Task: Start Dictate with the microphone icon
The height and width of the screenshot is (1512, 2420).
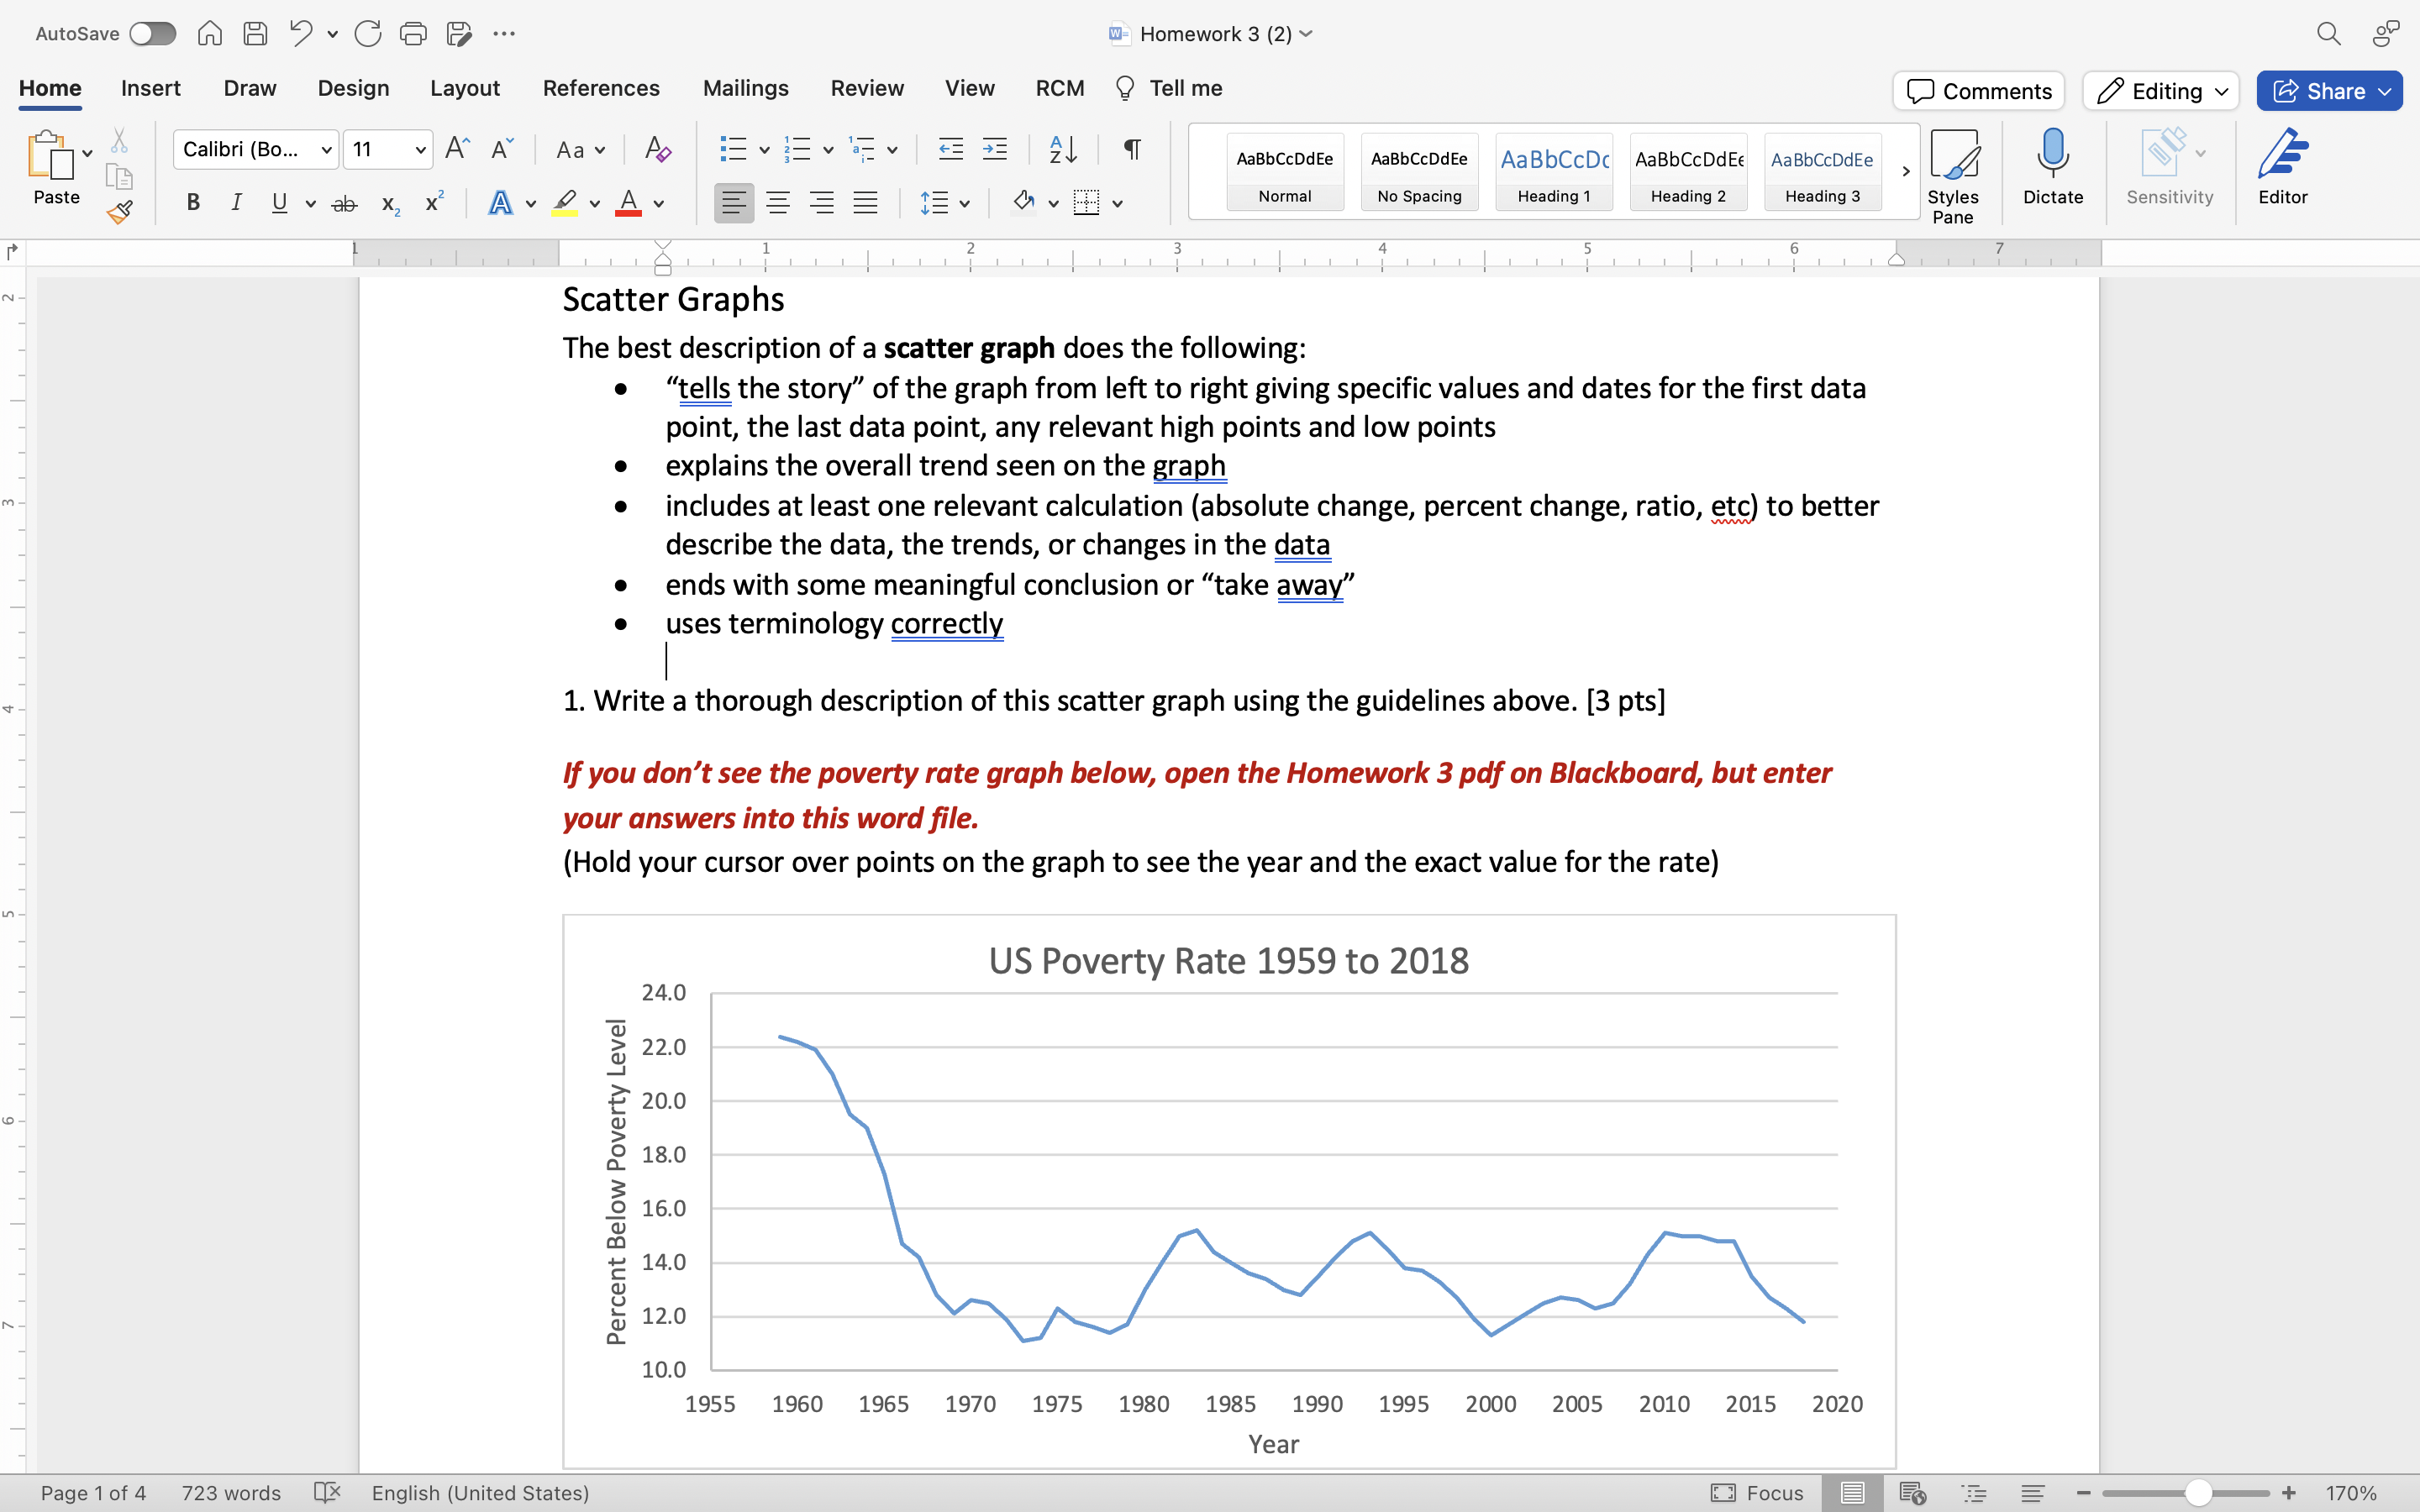Action: click(x=2052, y=167)
